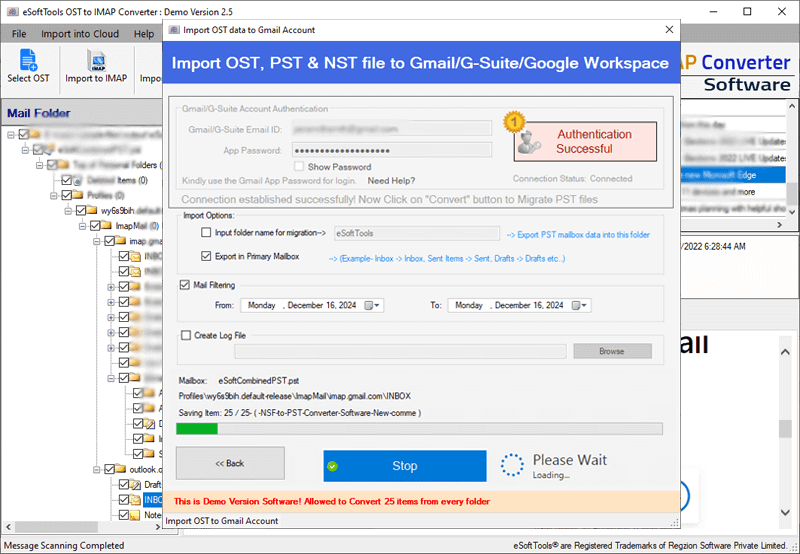Click the Authentication Successful button
800x554 pixels.
(585, 141)
